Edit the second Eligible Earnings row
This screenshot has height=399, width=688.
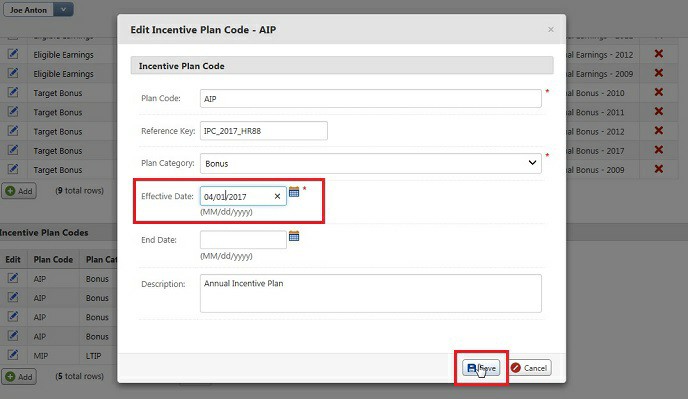(x=13, y=73)
